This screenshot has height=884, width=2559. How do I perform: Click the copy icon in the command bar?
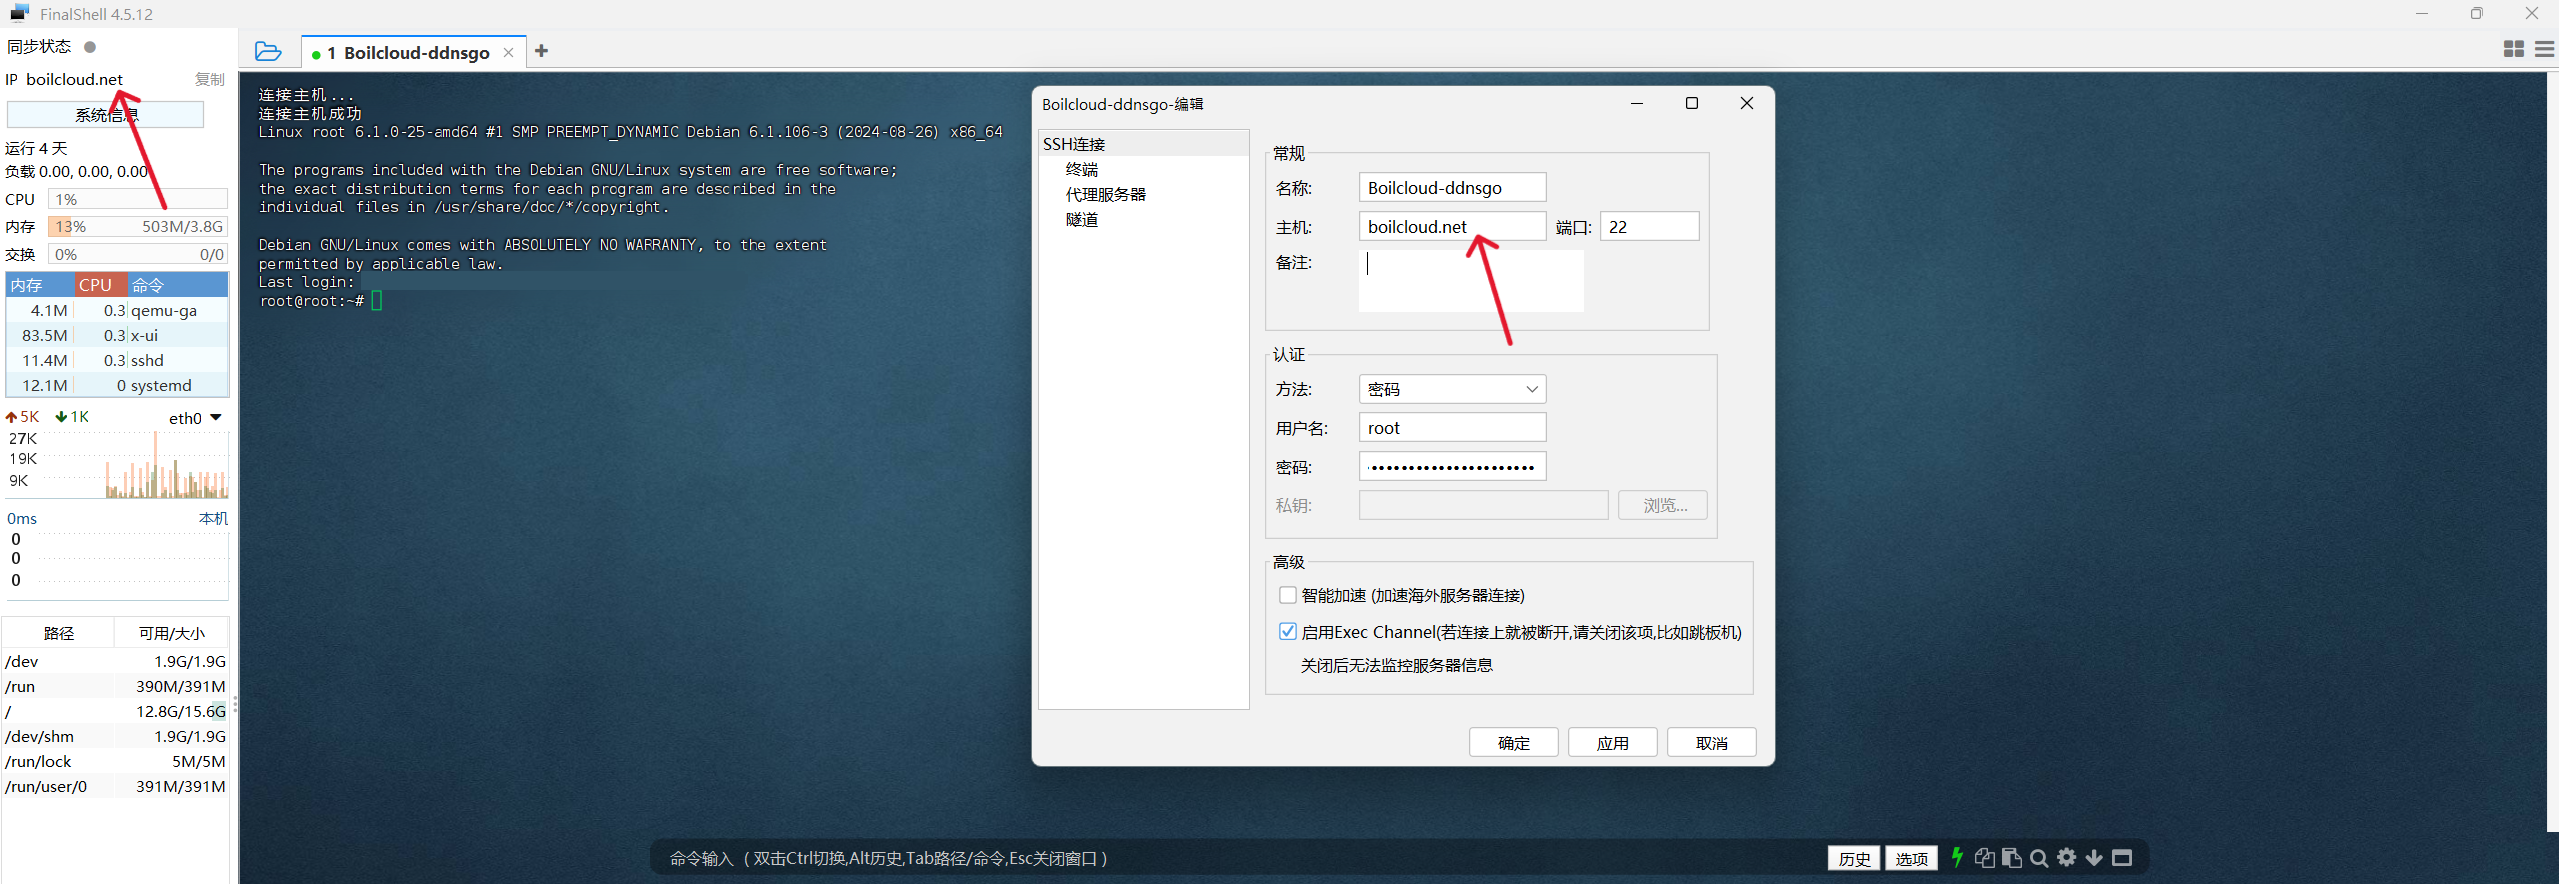coord(1984,858)
